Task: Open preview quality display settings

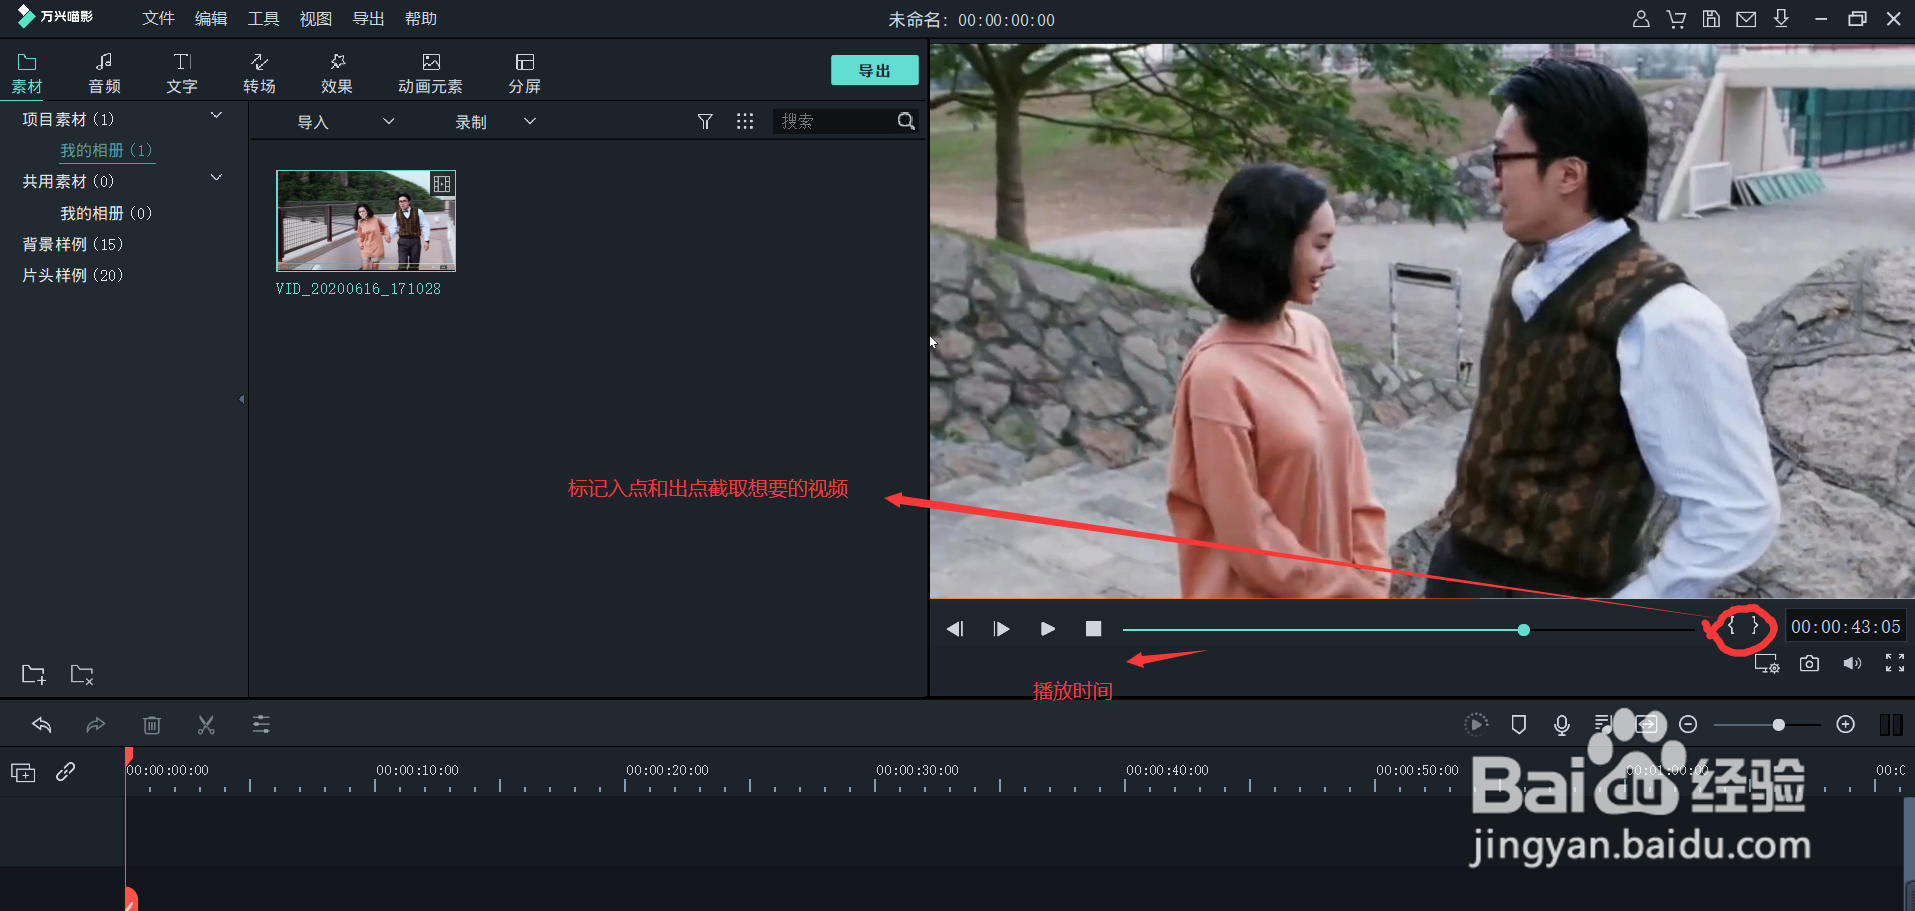Action: coord(1767,664)
